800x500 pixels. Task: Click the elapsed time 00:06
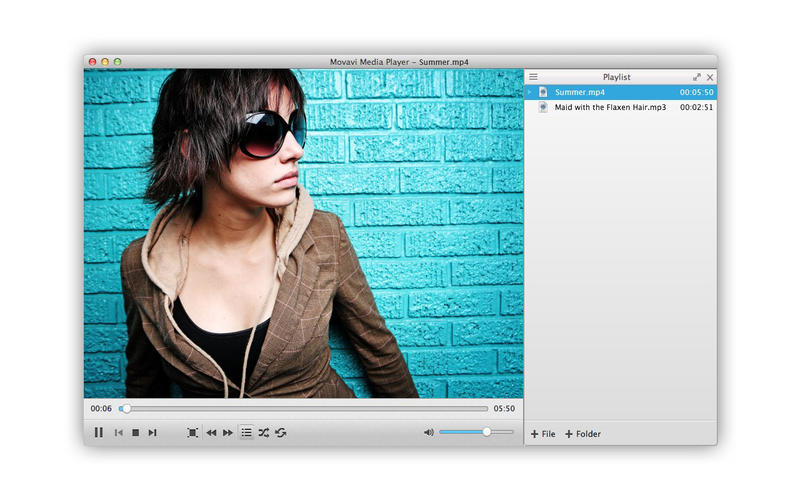click(101, 408)
